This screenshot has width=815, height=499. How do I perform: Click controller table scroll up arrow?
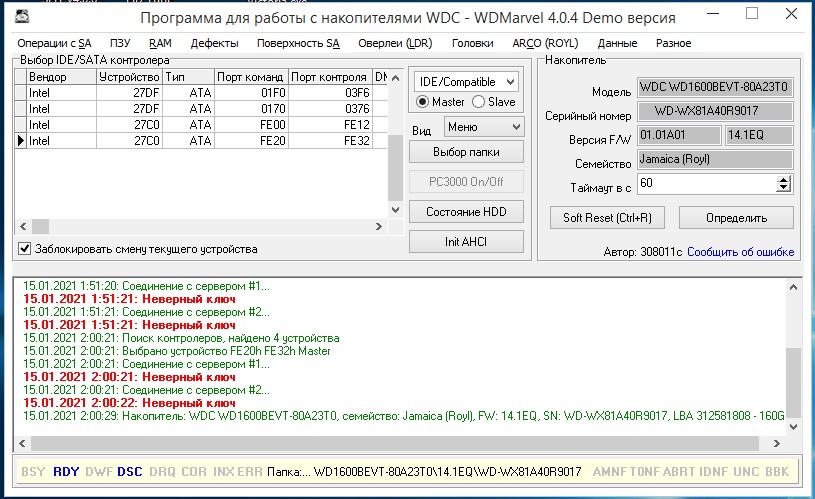click(x=395, y=78)
